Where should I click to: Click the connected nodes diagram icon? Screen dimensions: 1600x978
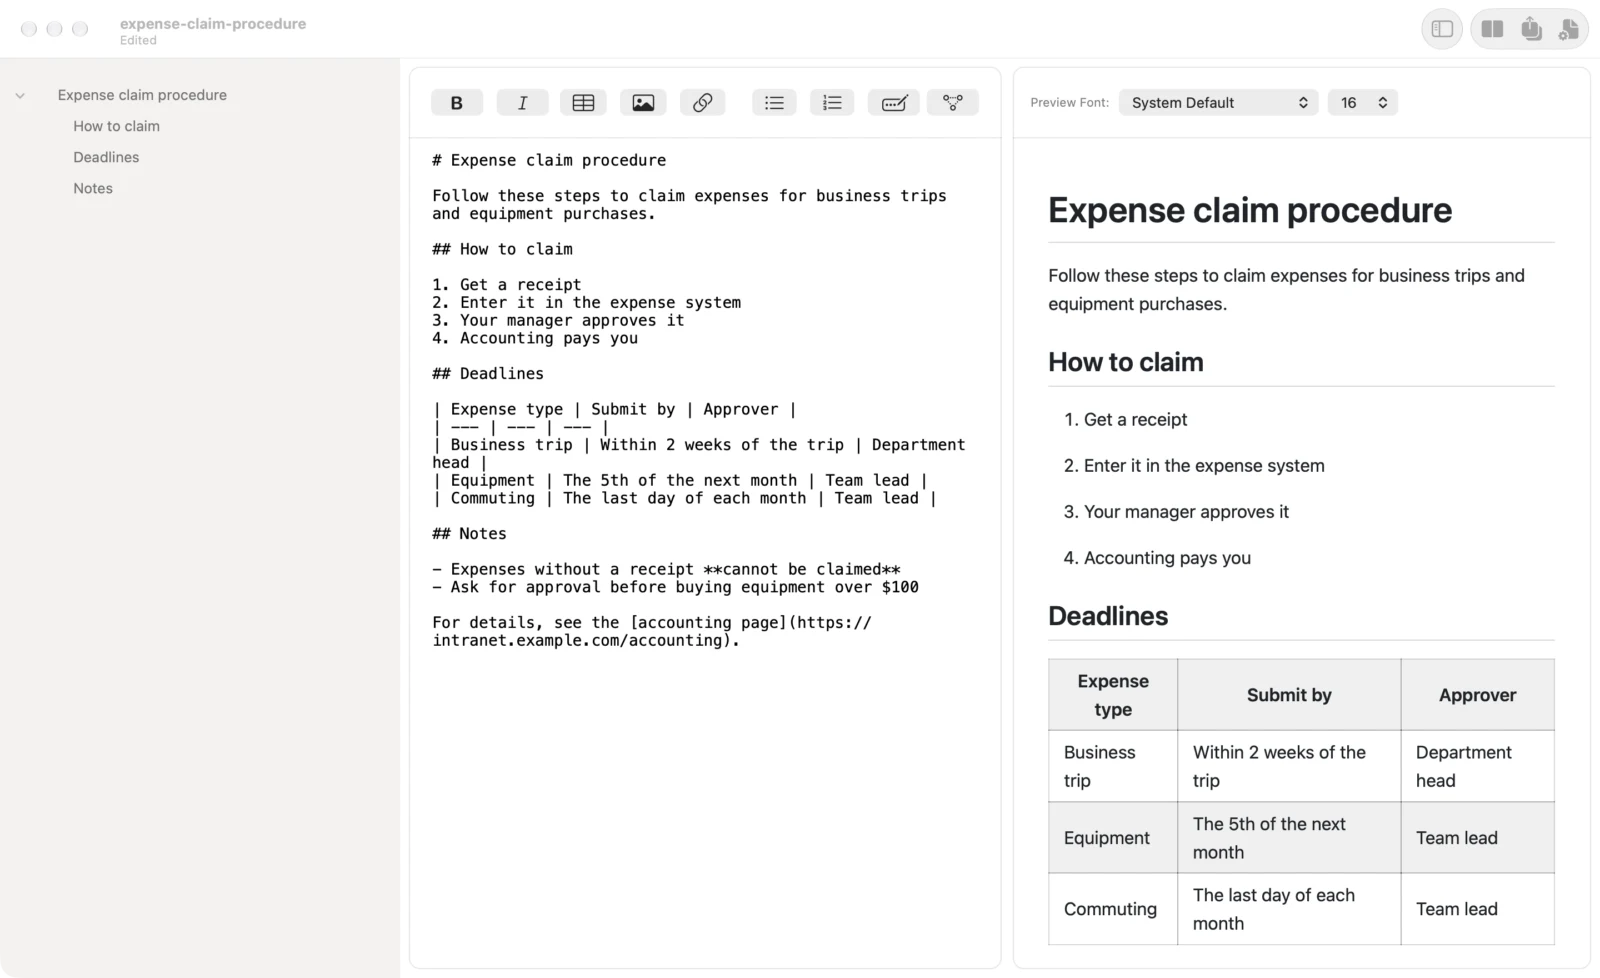[x=953, y=102]
